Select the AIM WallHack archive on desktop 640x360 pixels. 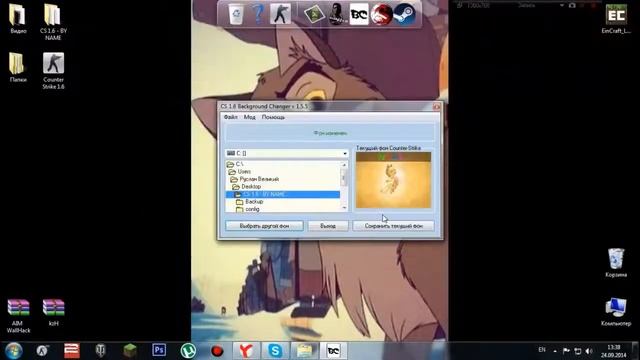[x=18, y=316]
